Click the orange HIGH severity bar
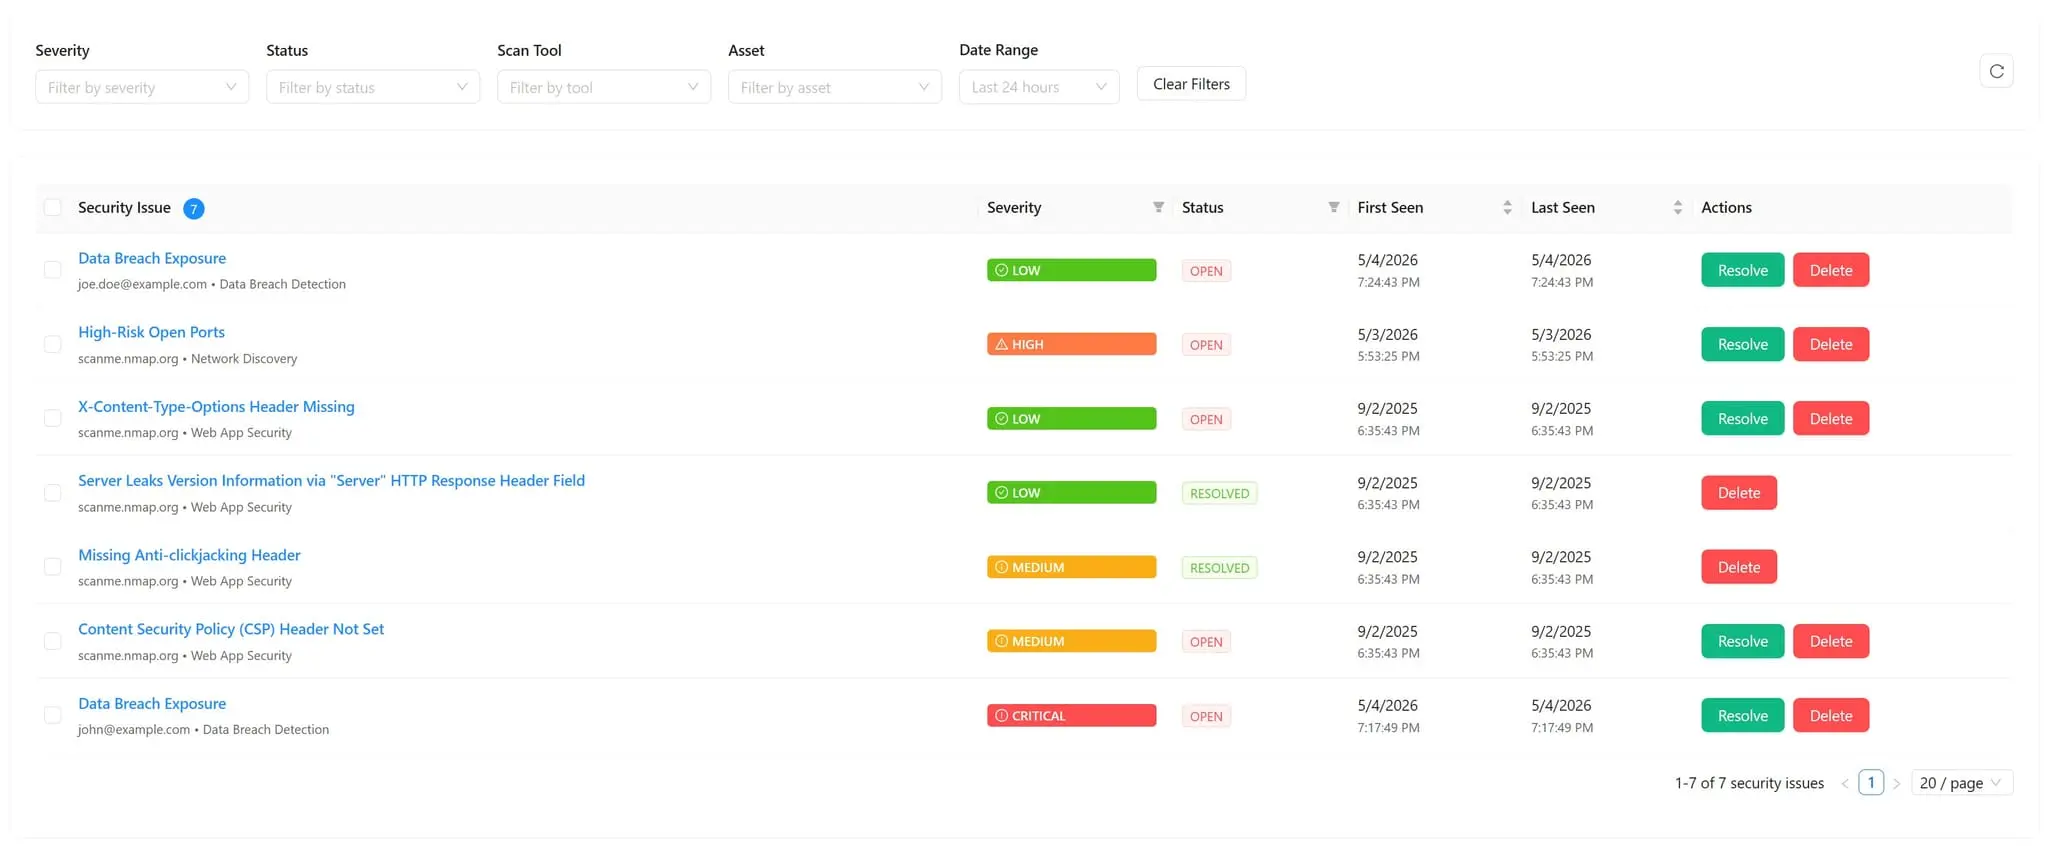 (x=1071, y=344)
